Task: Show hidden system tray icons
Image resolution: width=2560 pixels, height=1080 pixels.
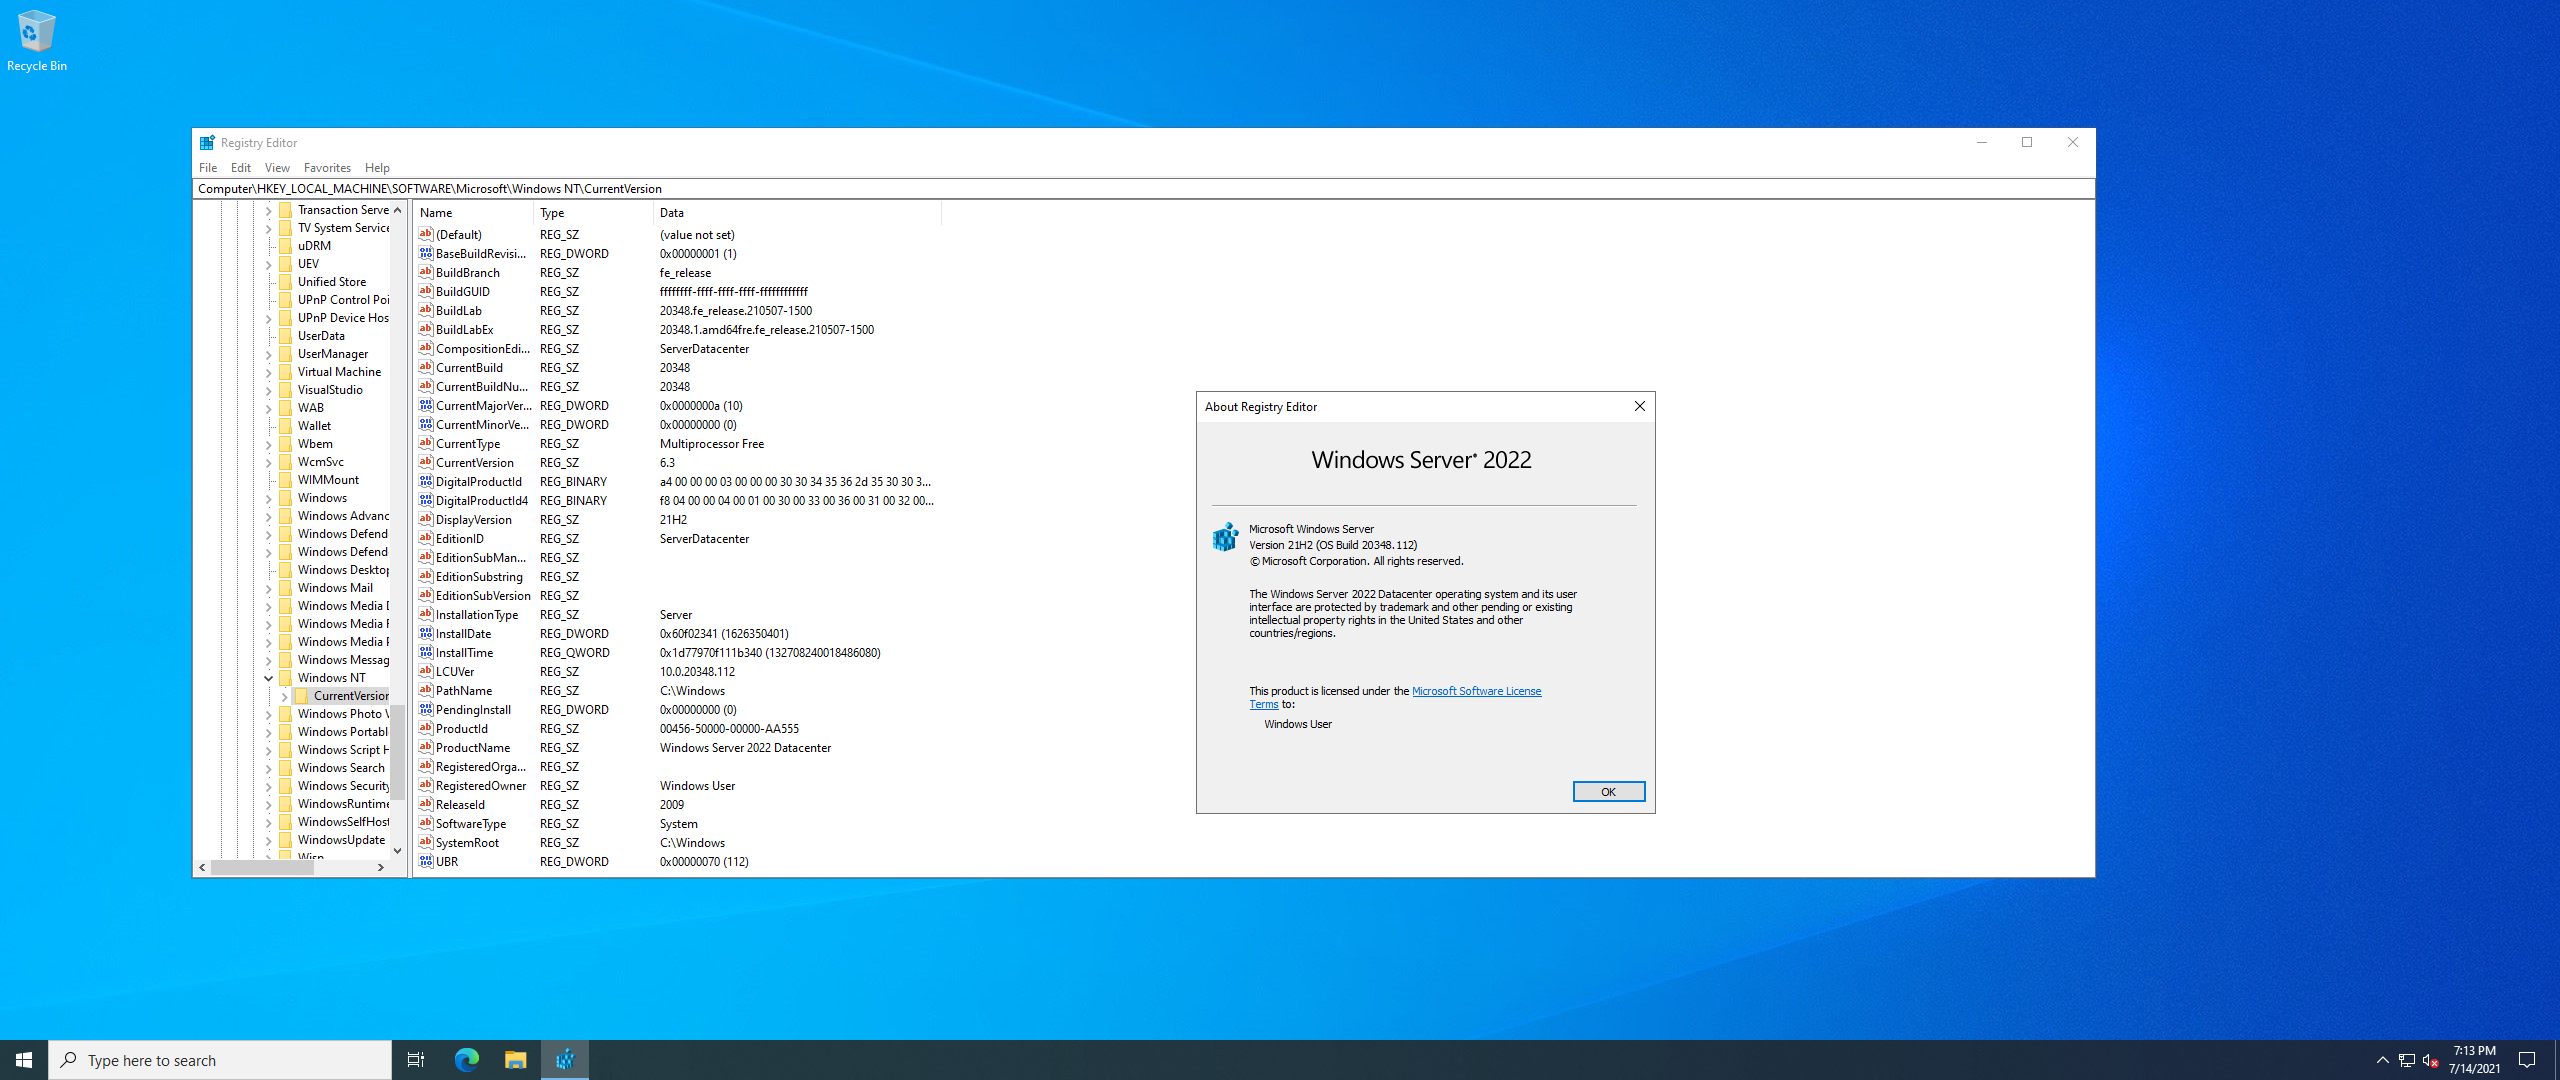Action: pos(2382,1060)
